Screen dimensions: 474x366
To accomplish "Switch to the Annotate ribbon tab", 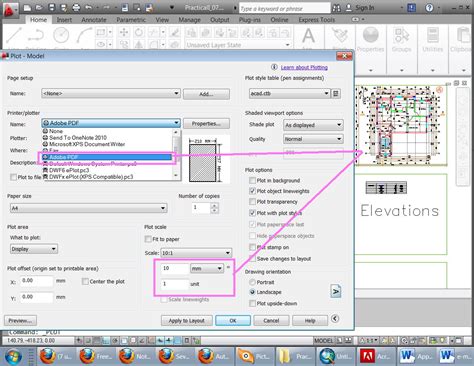I will pyautogui.click(x=94, y=20).
